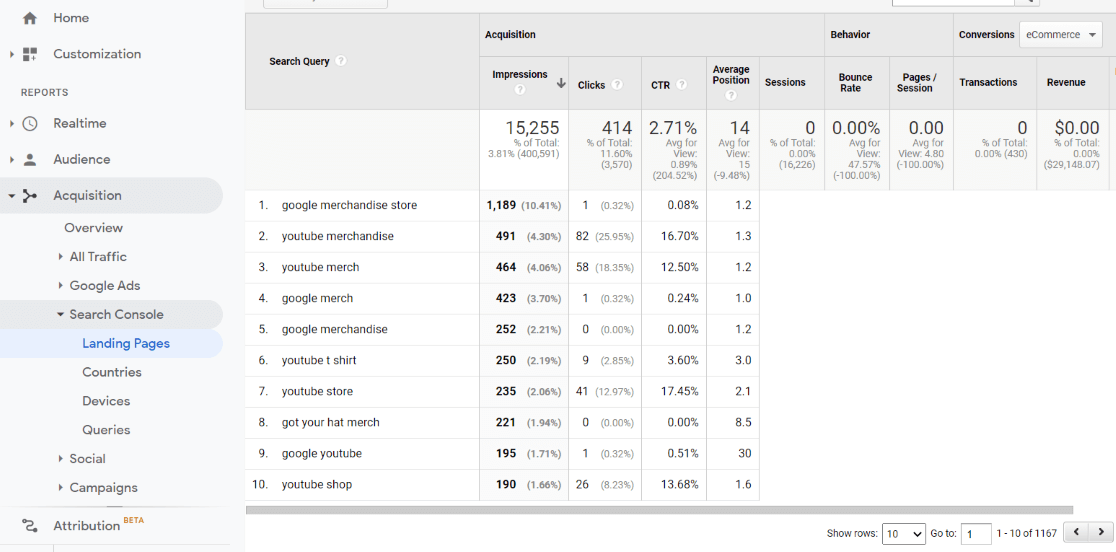Click 'youtube shop' query row
This screenshot has width=1116, height=552.
(x=317, y=484)
